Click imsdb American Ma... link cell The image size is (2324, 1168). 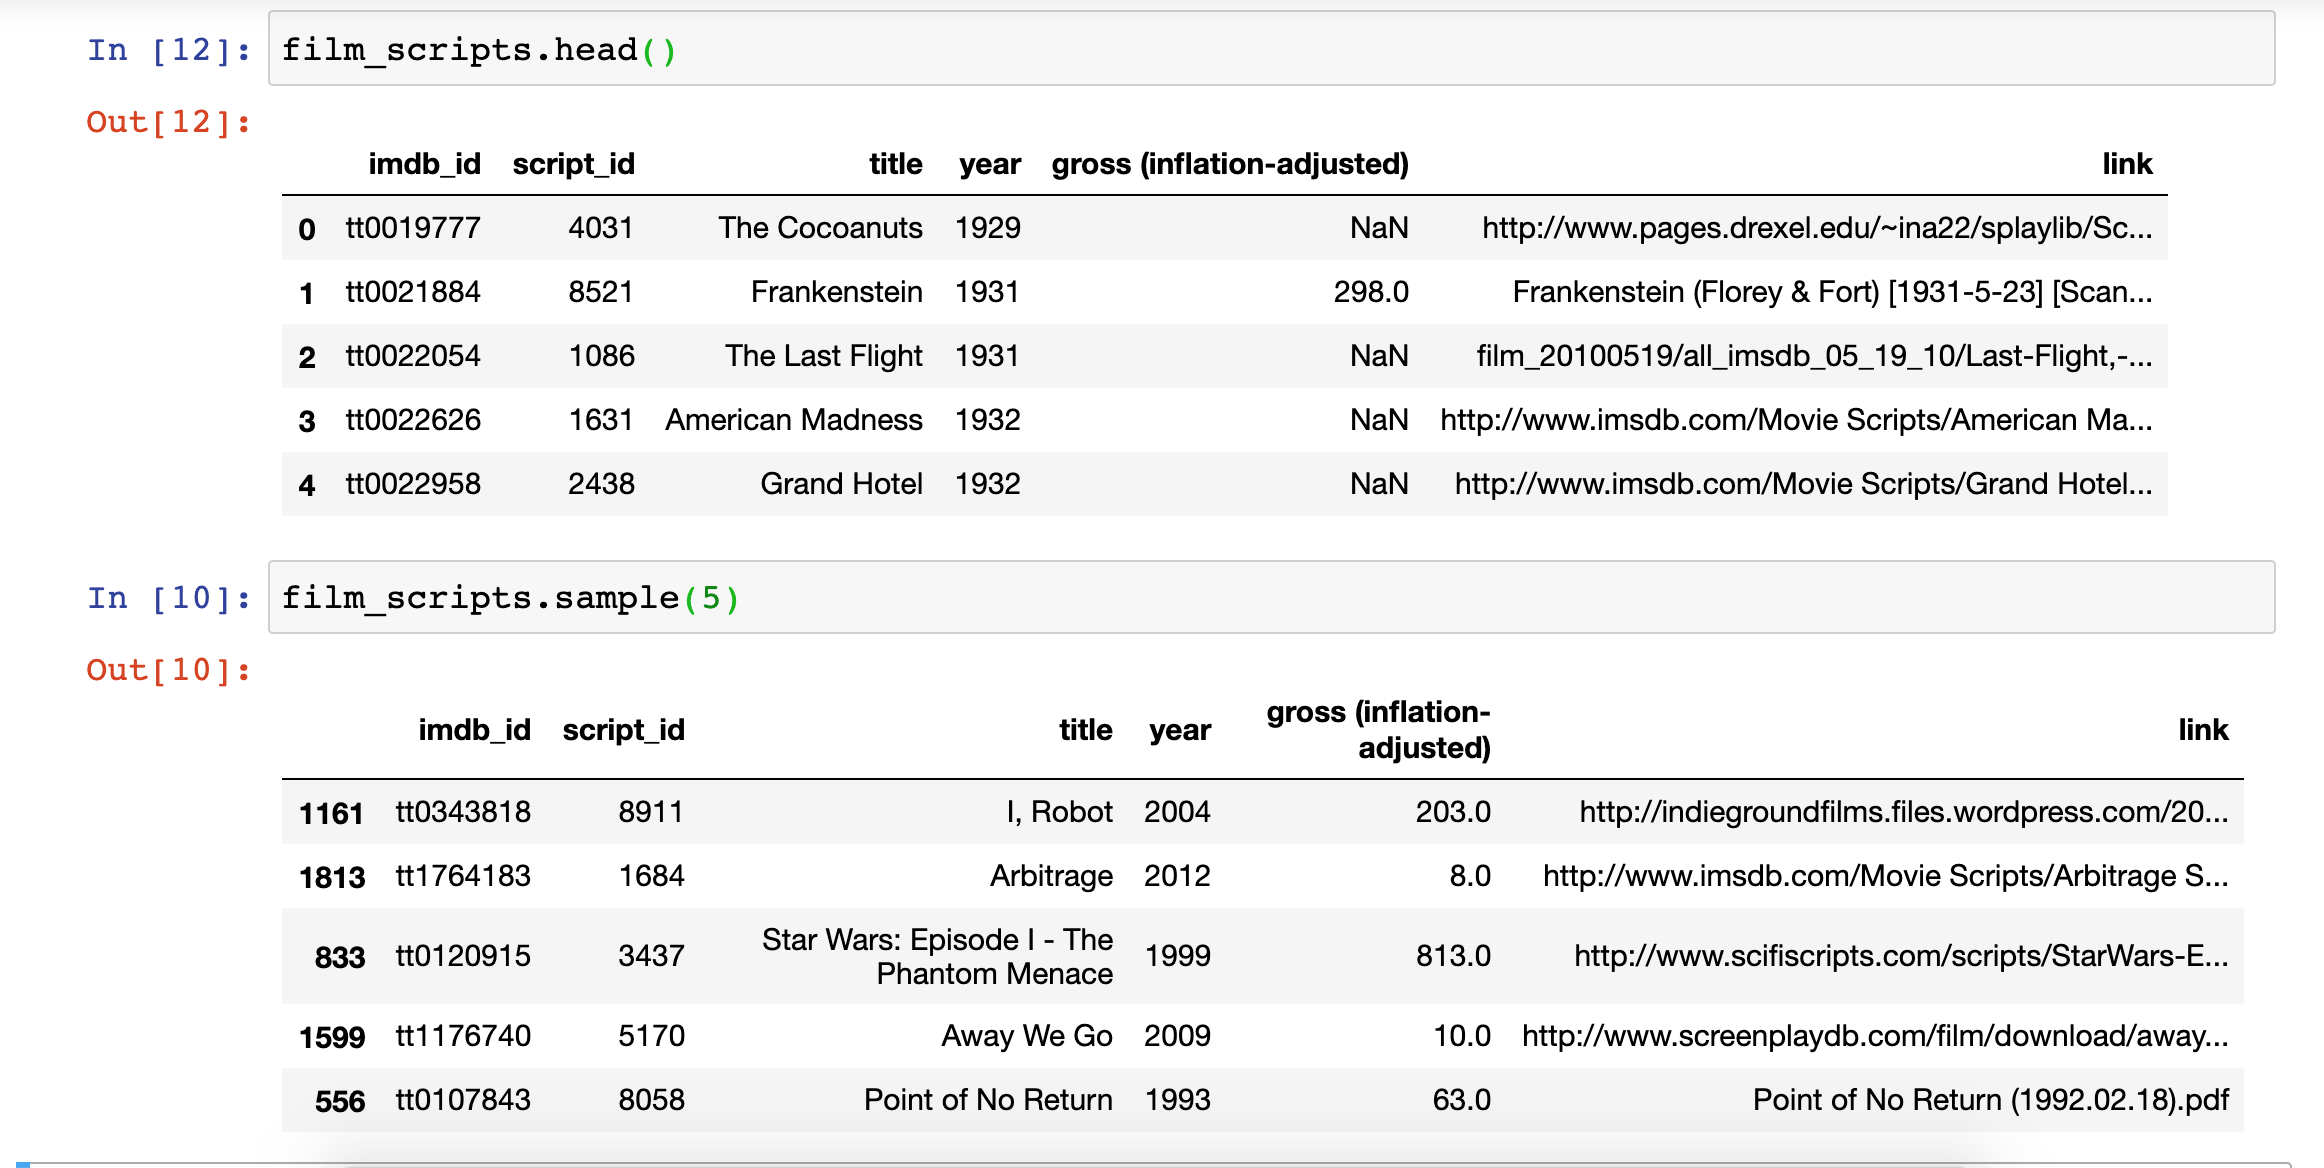[1796, 420]
